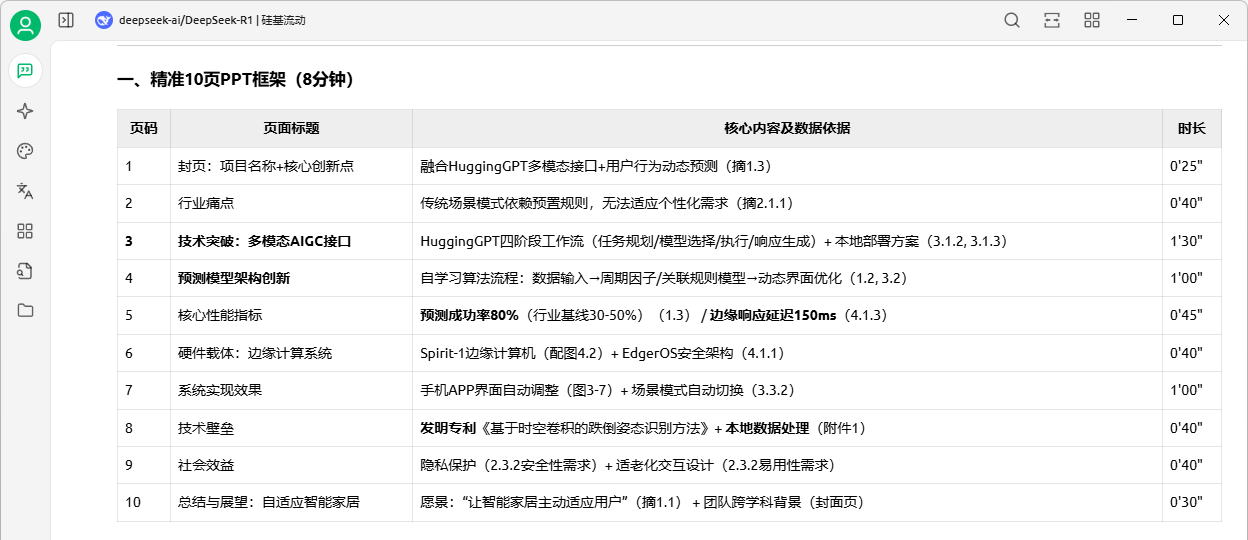Screen dimensions: 1248x540
Task: Open the palette painting icon
Action: tap(26, 151)
